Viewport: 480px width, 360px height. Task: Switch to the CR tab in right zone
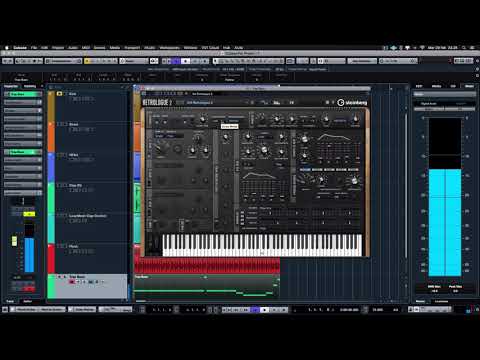(453, 86)
